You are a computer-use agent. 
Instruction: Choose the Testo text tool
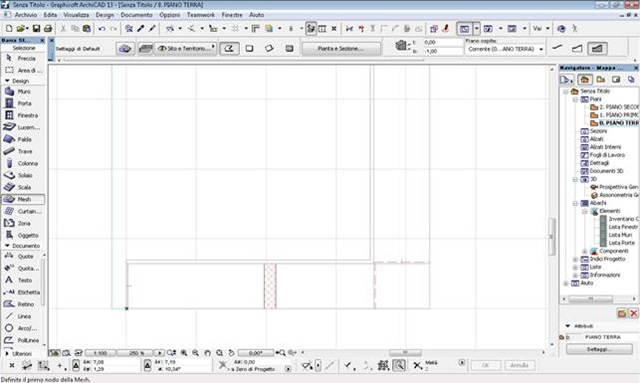pos(23,280)
